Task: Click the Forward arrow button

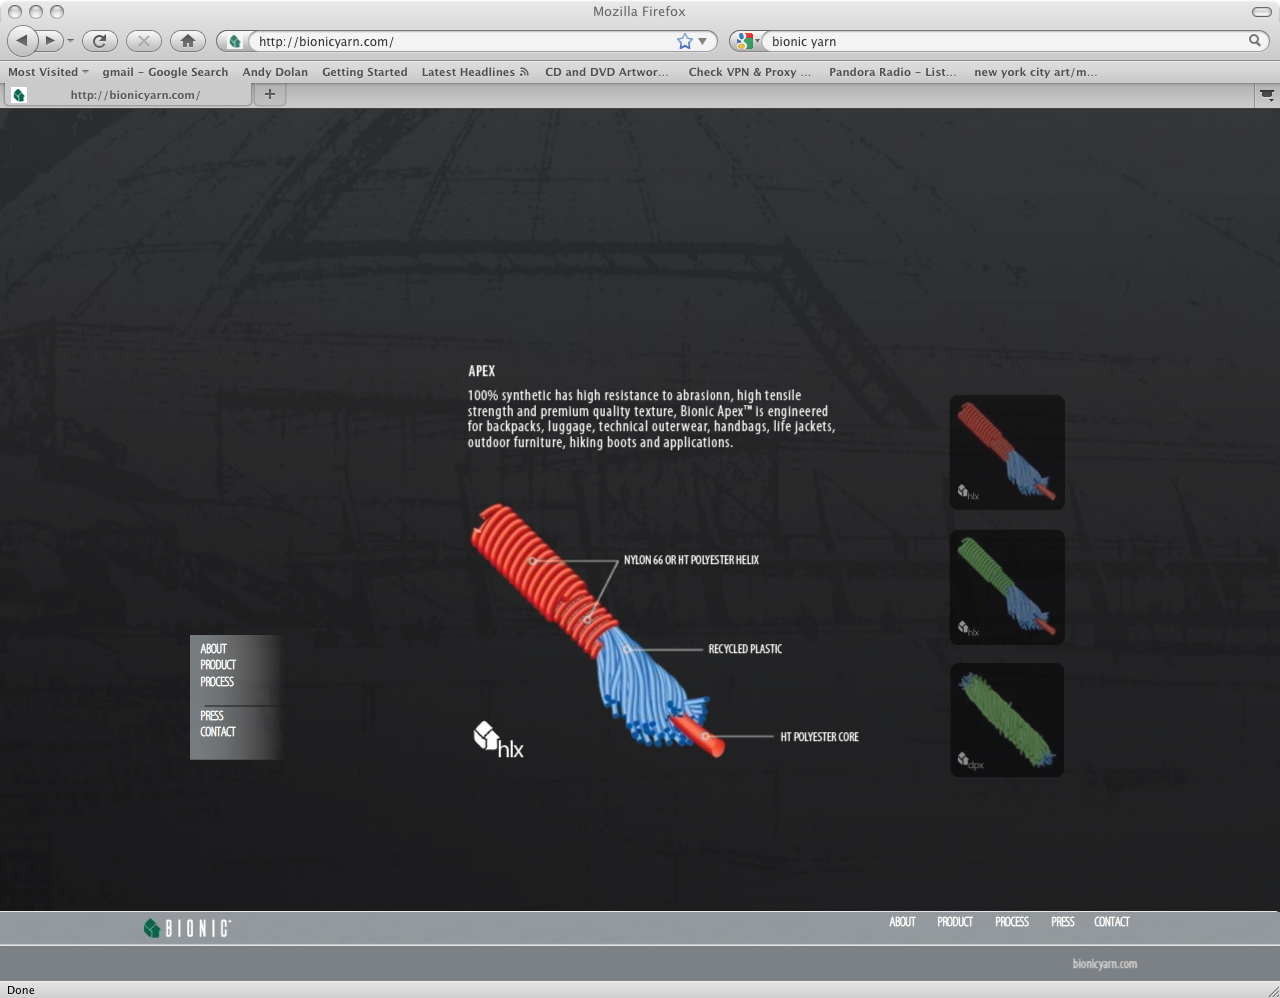Action: [x=50, y=41]
